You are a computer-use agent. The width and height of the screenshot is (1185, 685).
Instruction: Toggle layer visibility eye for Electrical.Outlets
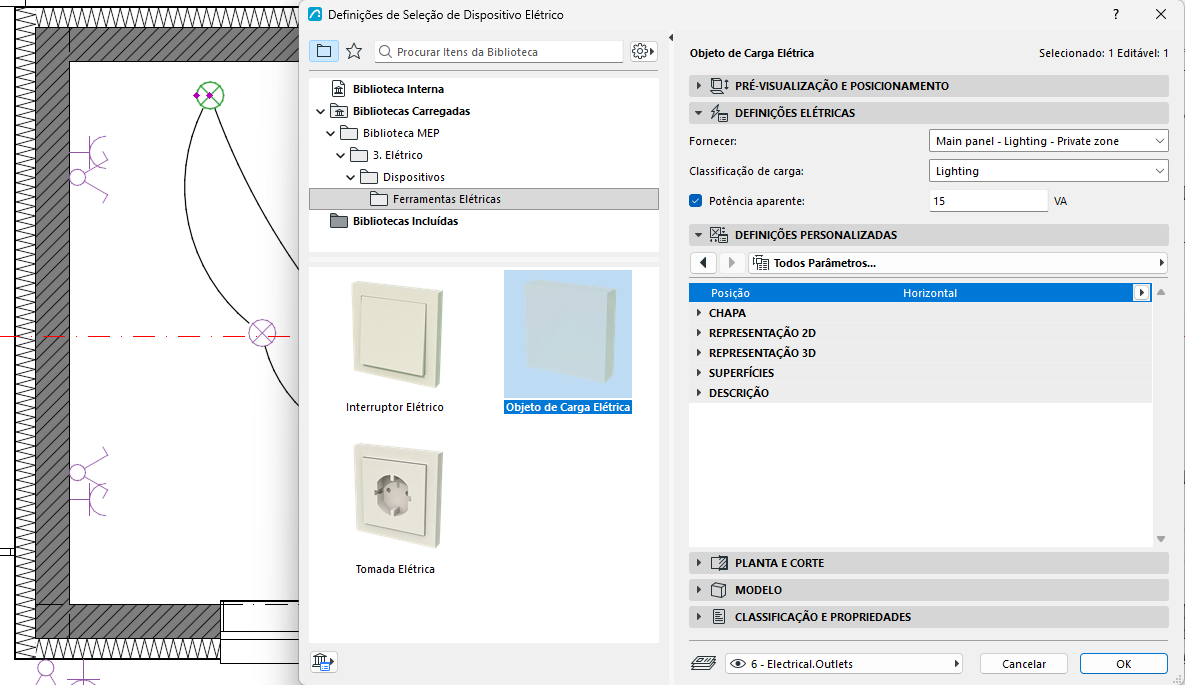(x=738, y=664)
